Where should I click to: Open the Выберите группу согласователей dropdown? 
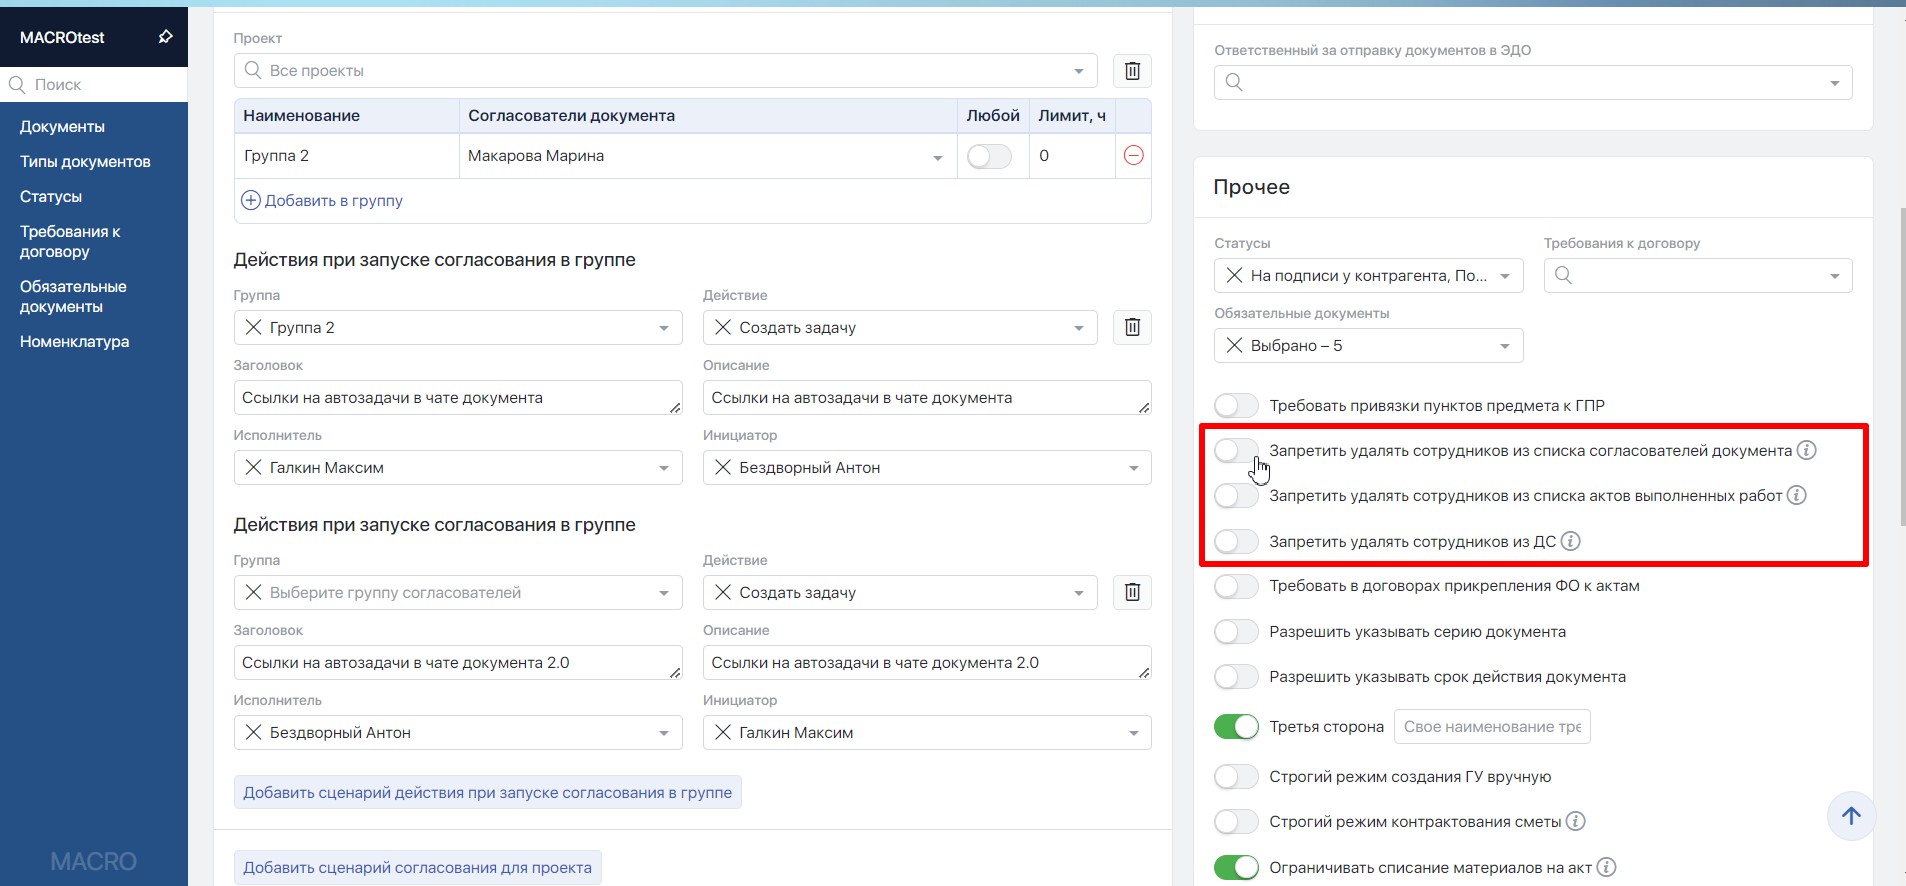click(663, 593)
